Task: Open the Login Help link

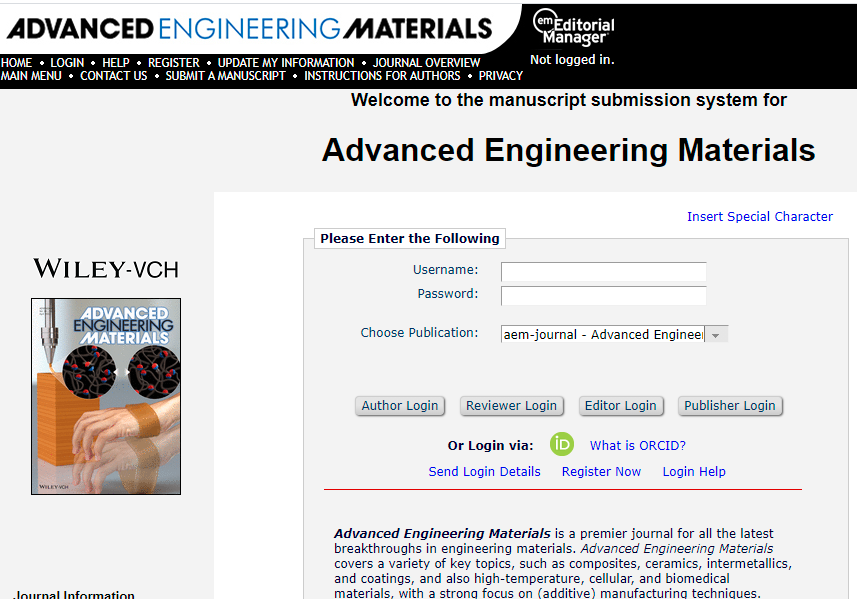Action: coord(694,472)
